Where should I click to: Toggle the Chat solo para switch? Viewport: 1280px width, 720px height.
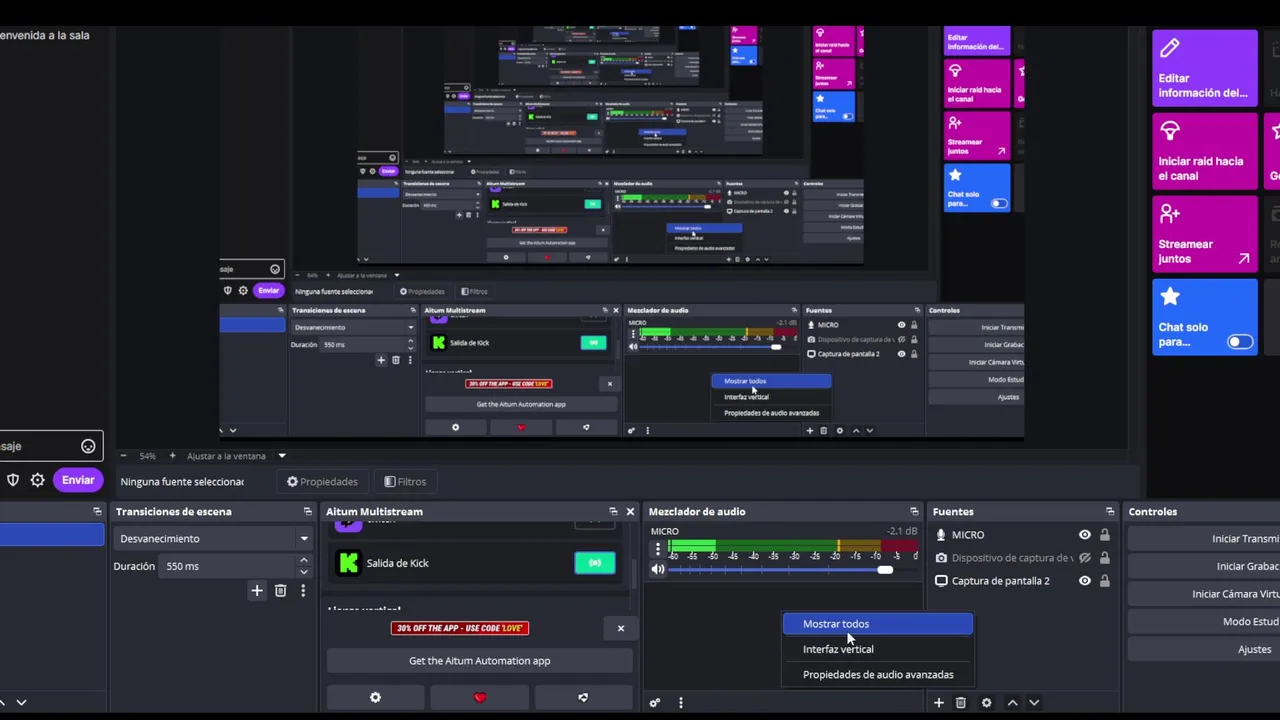tap(1240, 342)
